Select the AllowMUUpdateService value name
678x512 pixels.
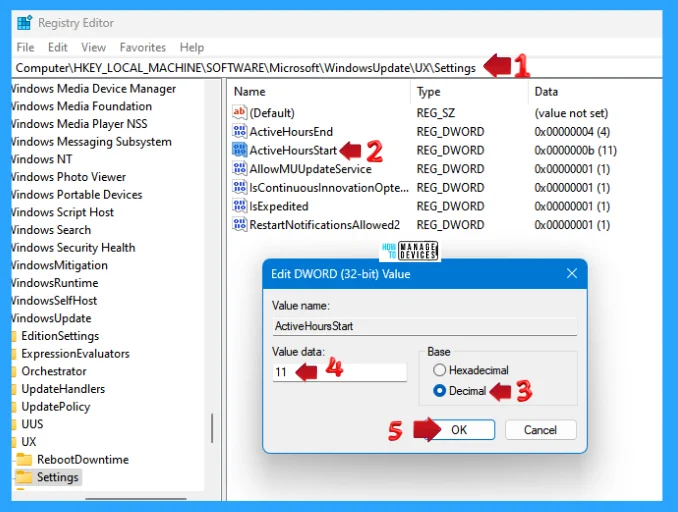pos(310,169)
